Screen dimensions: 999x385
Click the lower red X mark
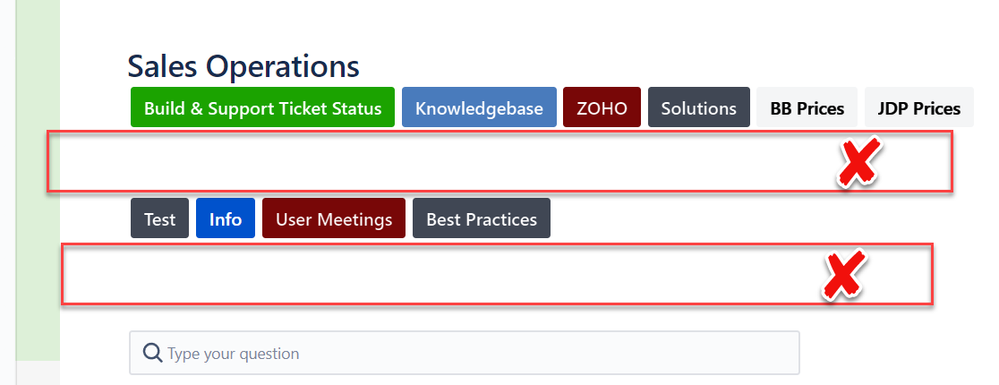click(x=844, y=275)
